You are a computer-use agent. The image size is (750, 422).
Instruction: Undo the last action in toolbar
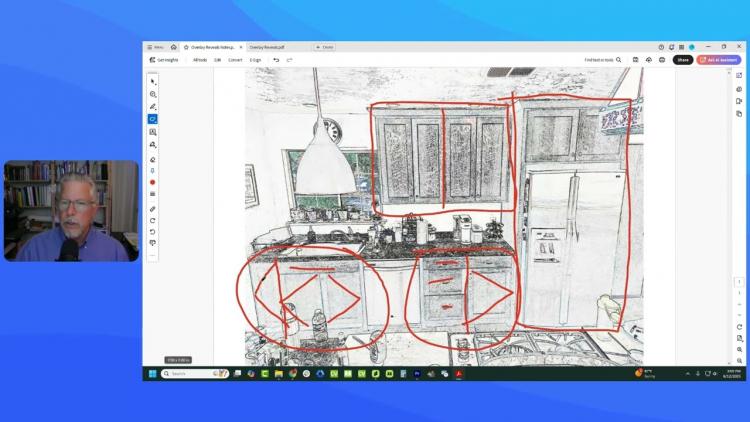pyautogui.click(x=276, y=60)
